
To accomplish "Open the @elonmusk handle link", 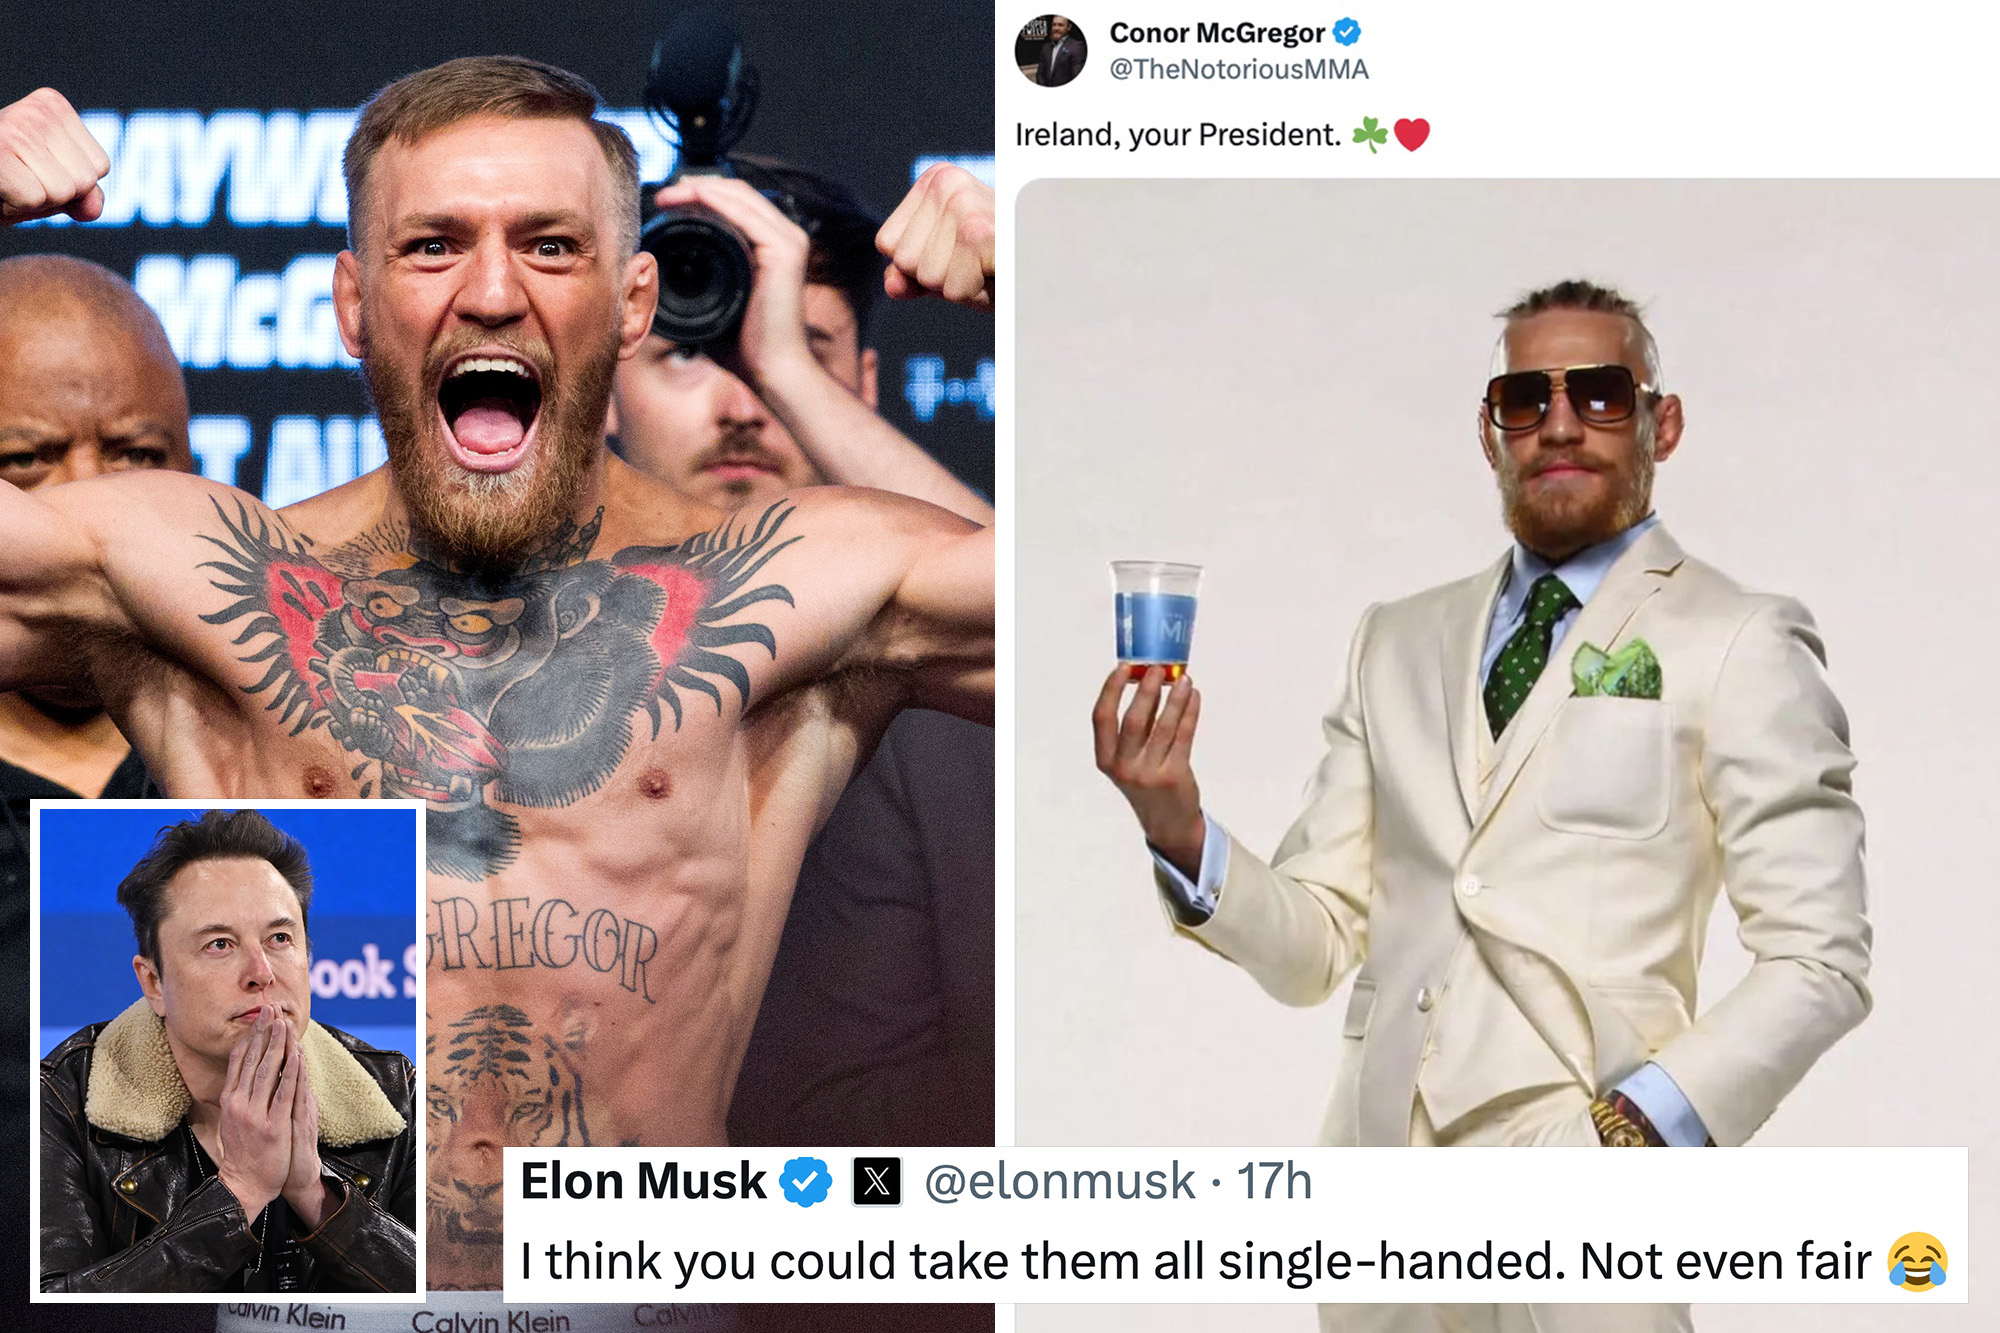I will click(1059, 1182).
